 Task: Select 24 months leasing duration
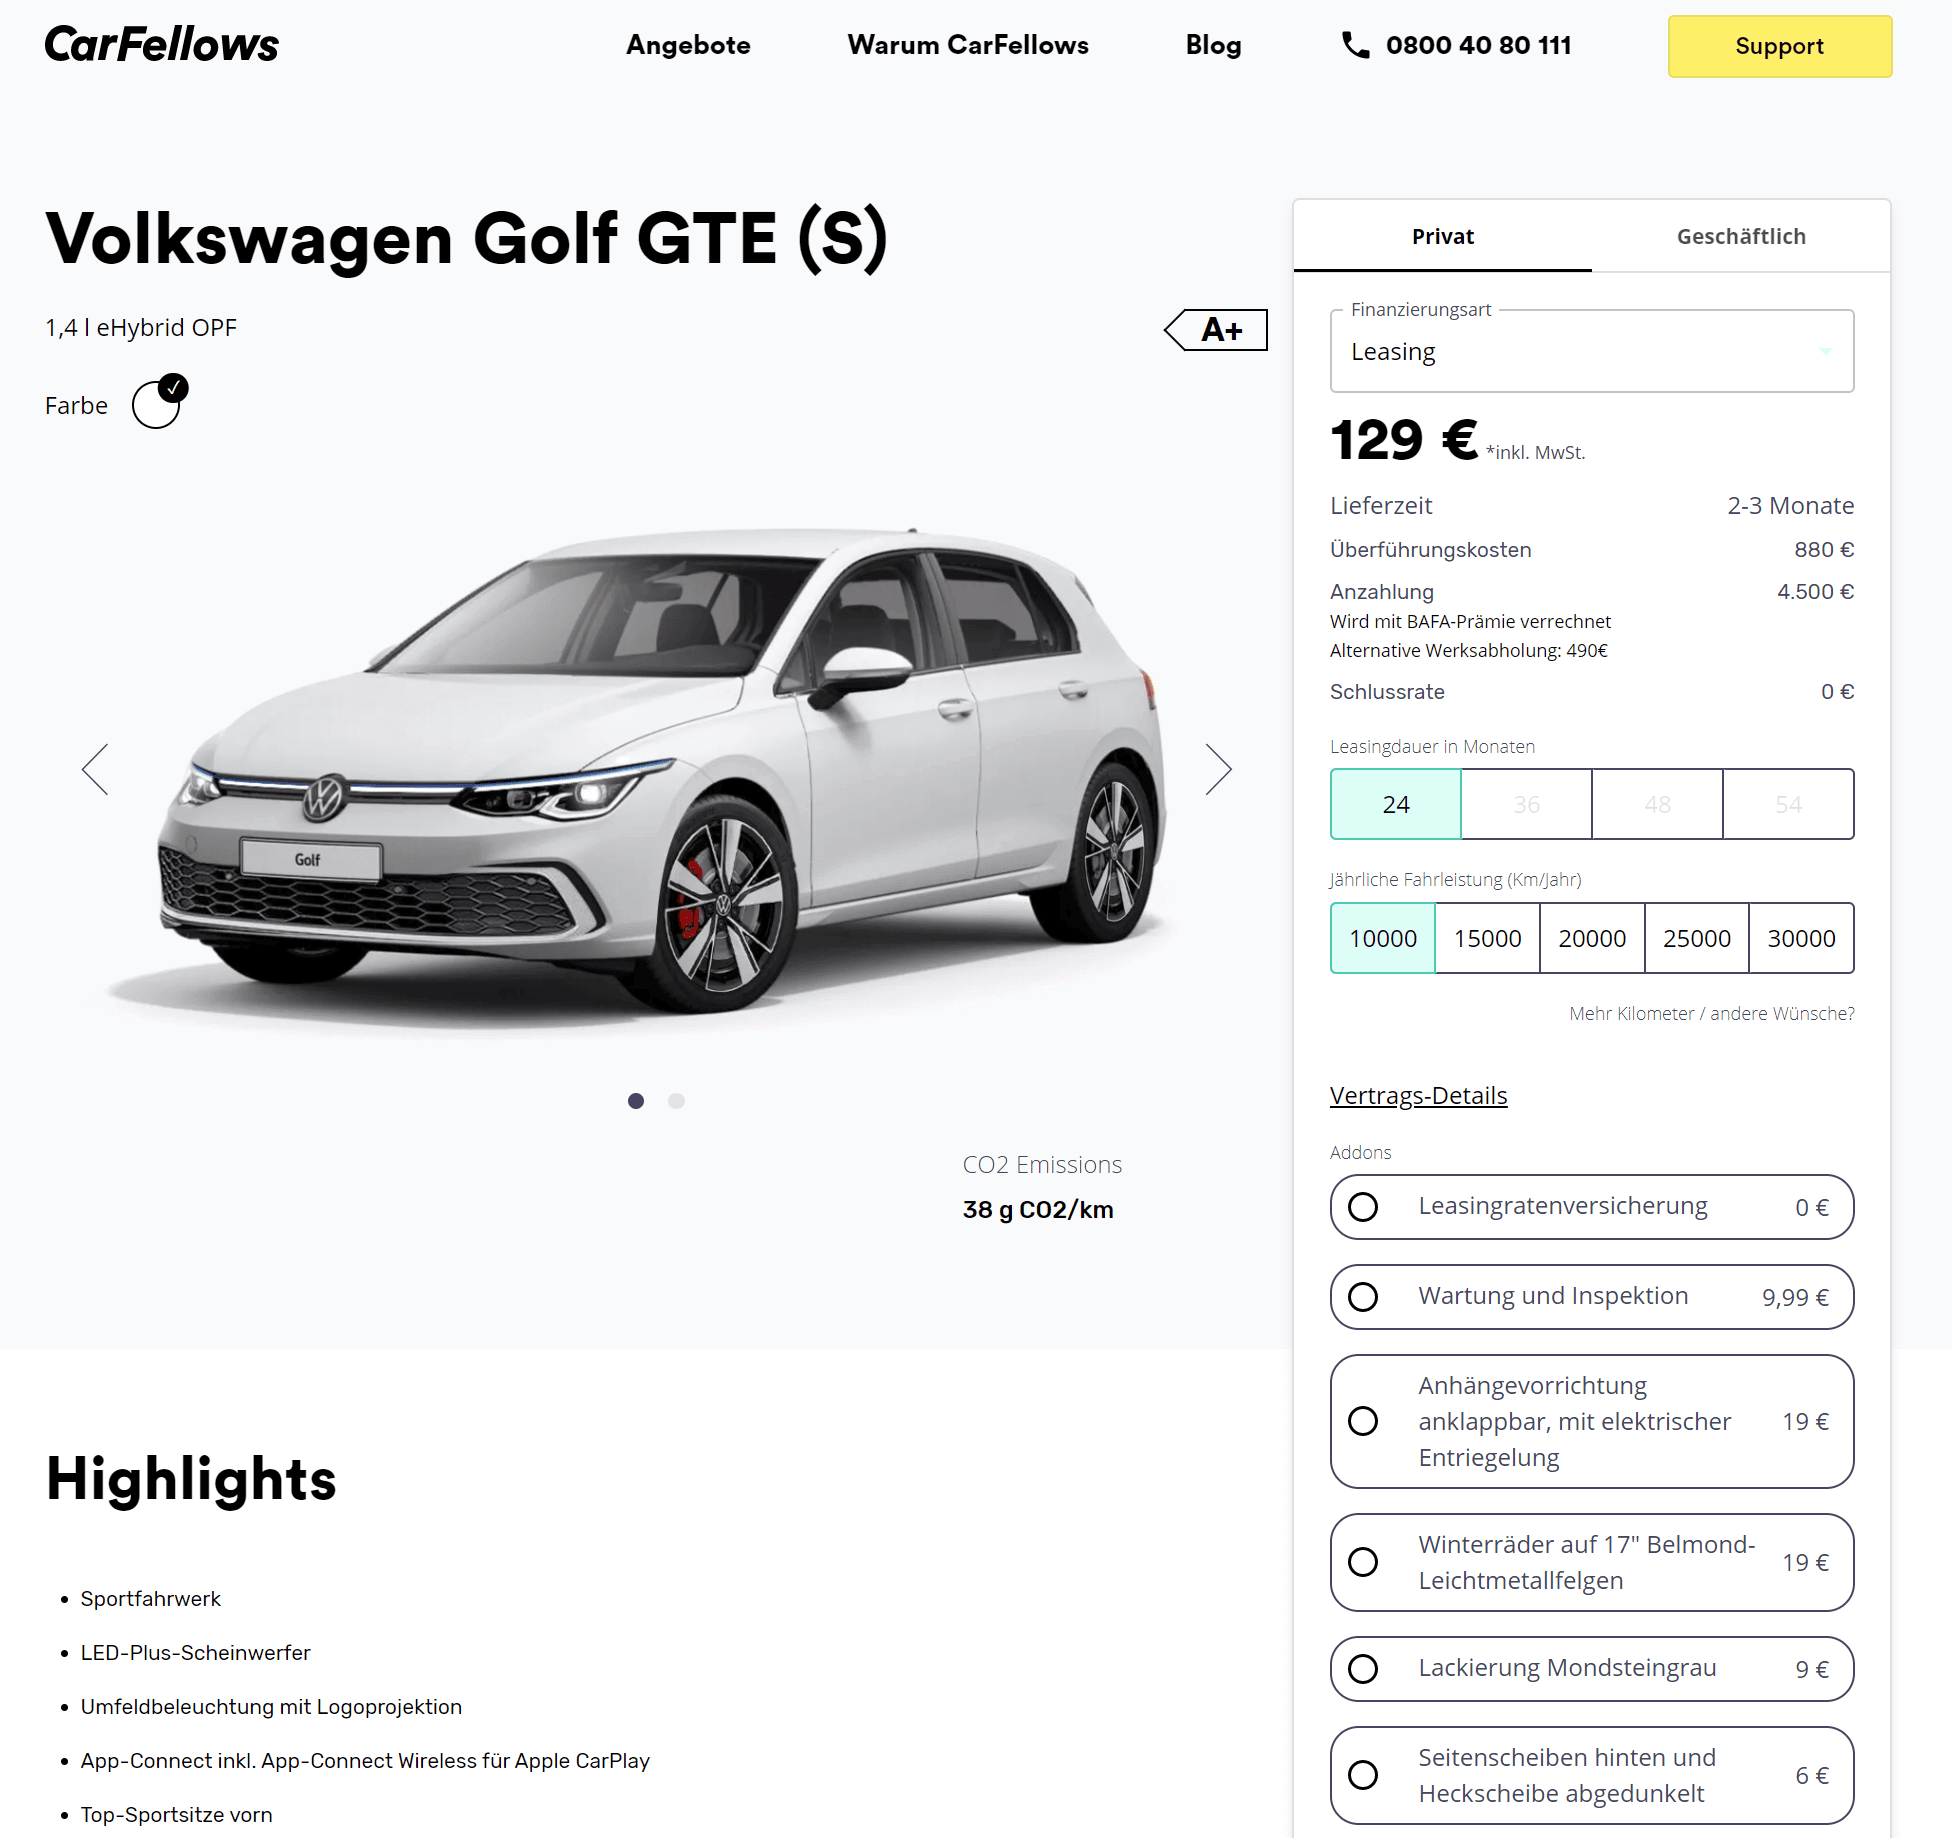1396,804
